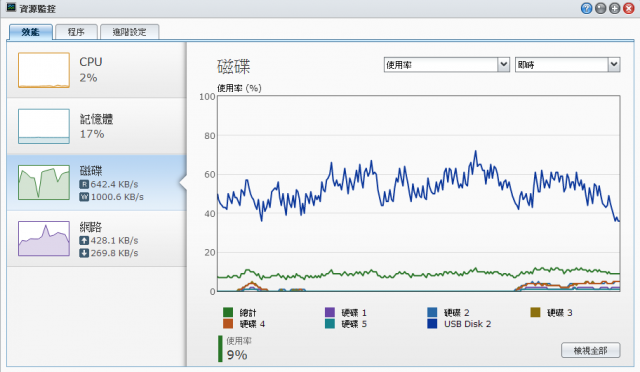This screenshot has width=640, height=372.
Task: Click the 使用率 (%) axis label
Action: (x=239, y=88)
